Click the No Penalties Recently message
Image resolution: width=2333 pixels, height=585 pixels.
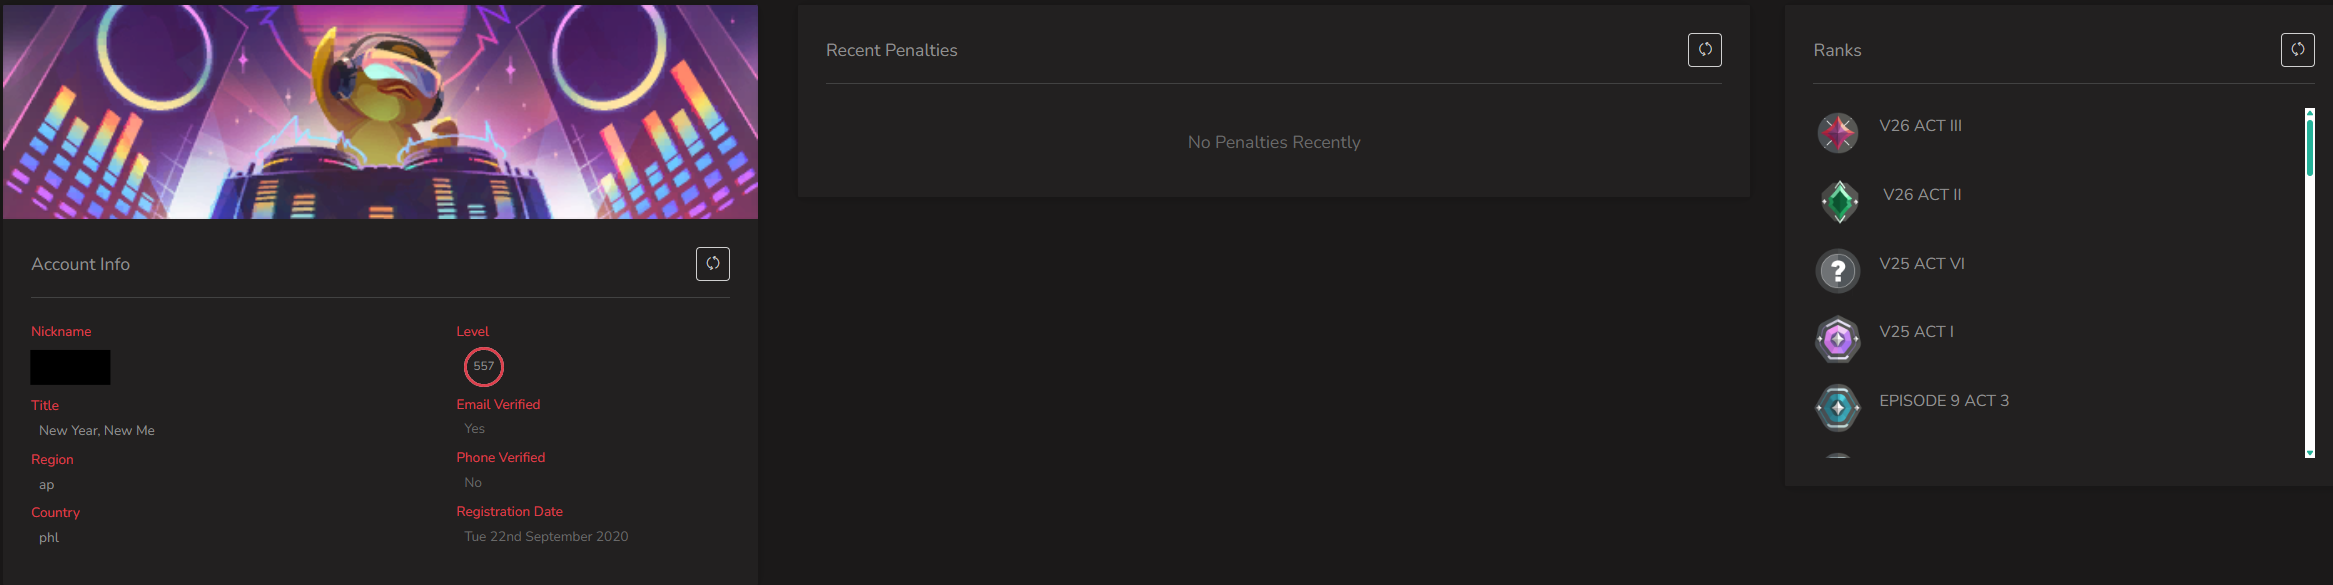[x=1274, y=142]
